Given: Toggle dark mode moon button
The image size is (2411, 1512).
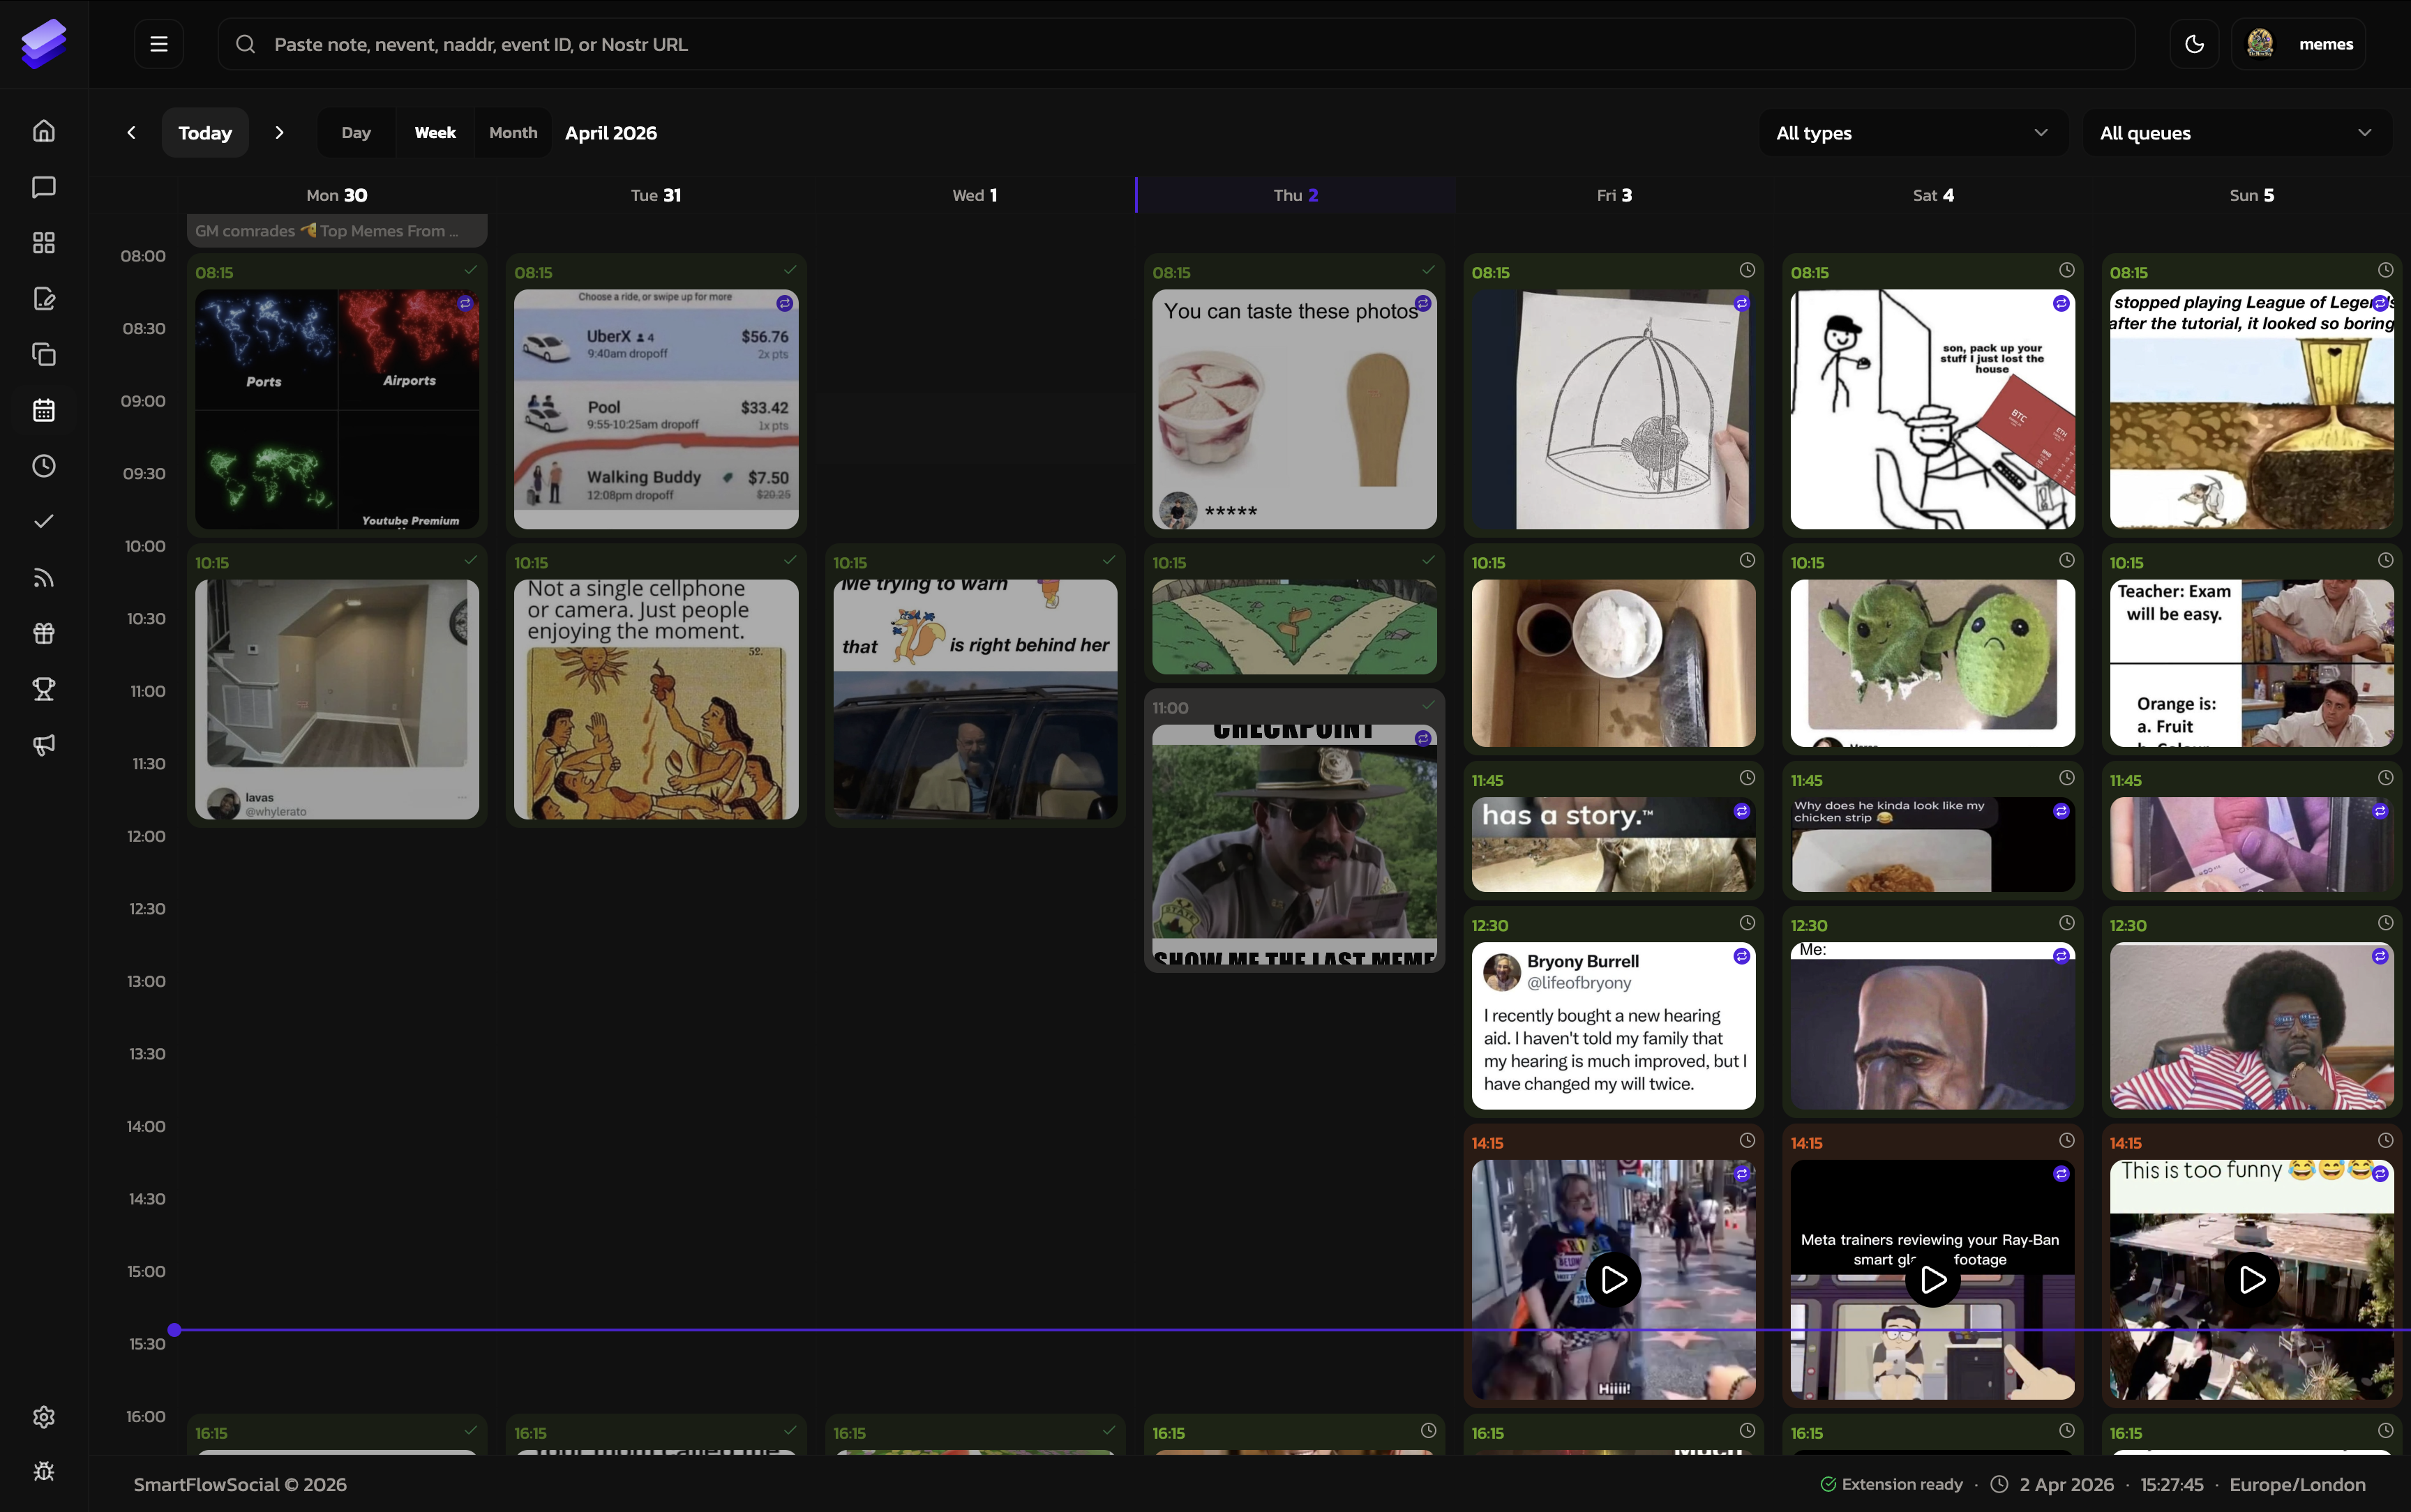Looking at the screenshot, I should coord(2194,44).
